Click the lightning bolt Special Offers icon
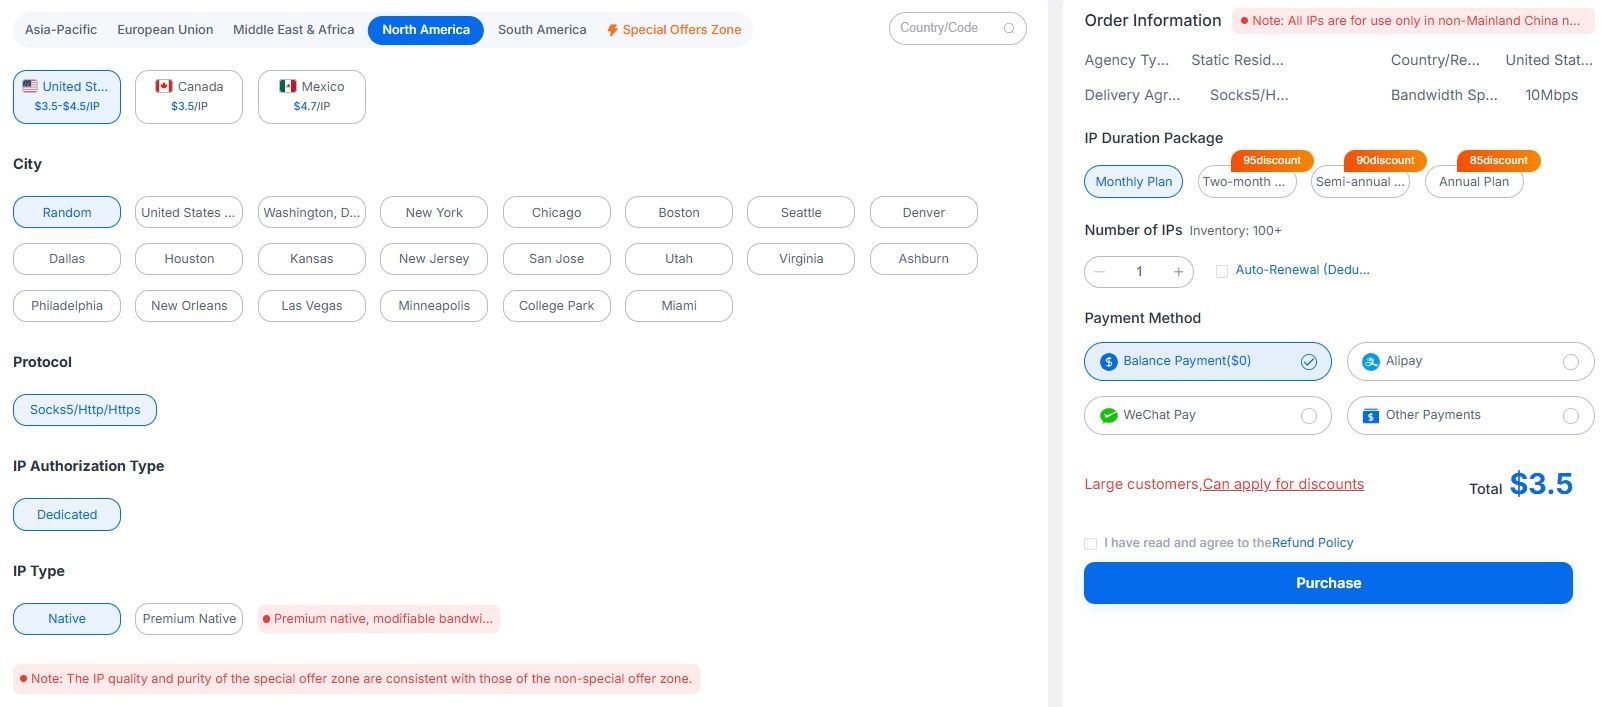Screen dimensions: 1607x707 pyautogui.click(x=612, y=30)
